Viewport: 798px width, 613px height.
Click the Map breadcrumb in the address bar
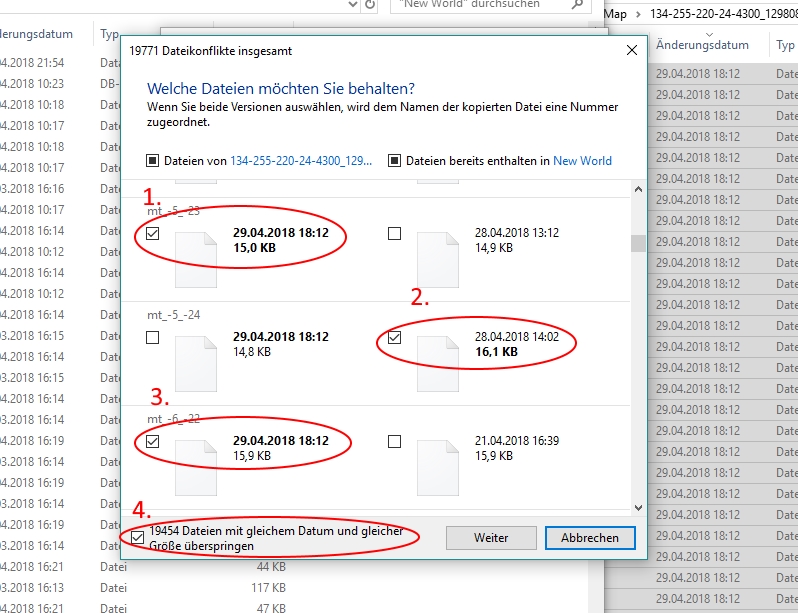[616, 14]
